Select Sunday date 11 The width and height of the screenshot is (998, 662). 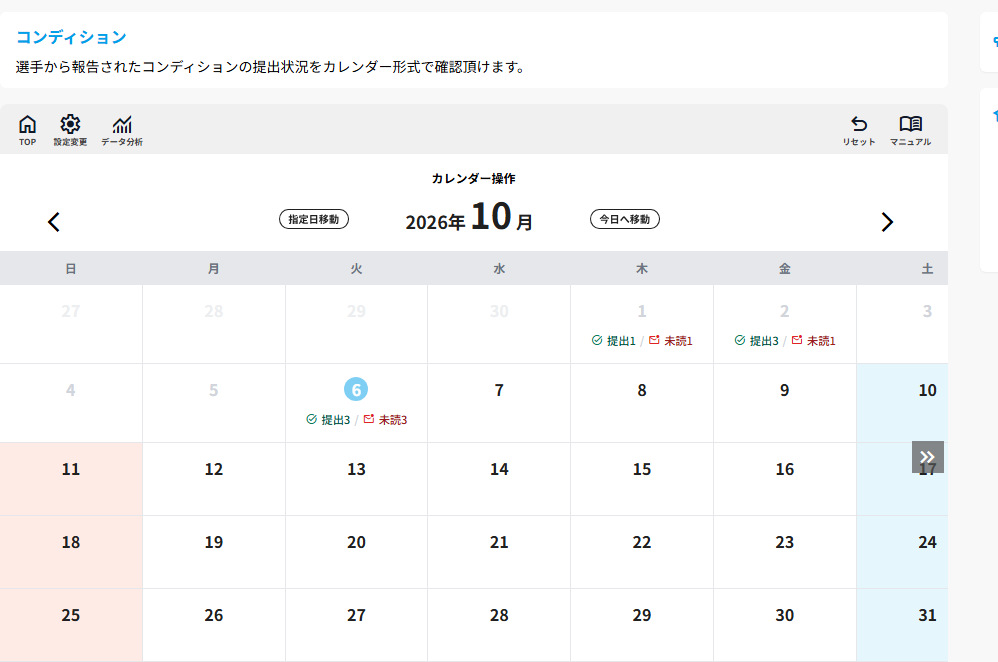[x=71, y=469]
